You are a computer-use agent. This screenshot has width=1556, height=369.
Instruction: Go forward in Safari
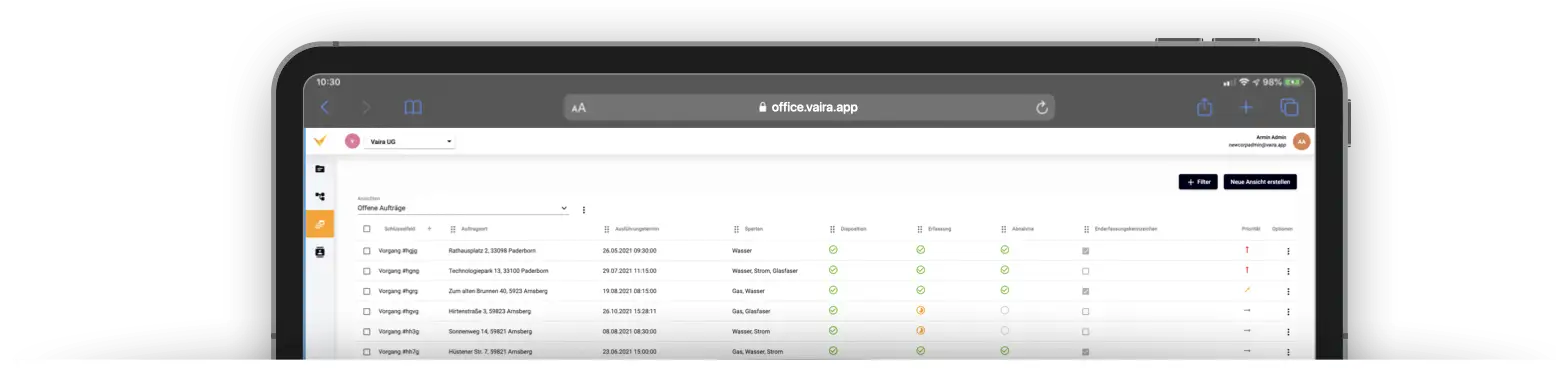366,107
